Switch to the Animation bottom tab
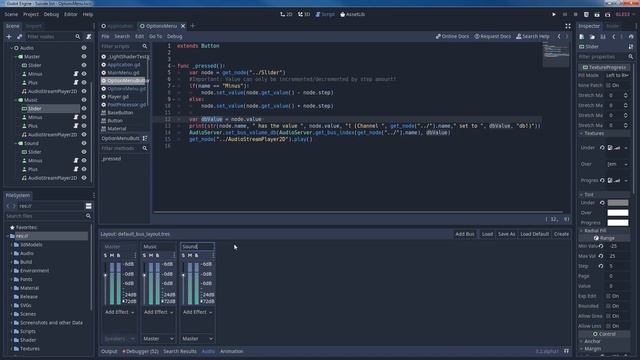Viewport: 640px width, 360px height. [231, 351]
